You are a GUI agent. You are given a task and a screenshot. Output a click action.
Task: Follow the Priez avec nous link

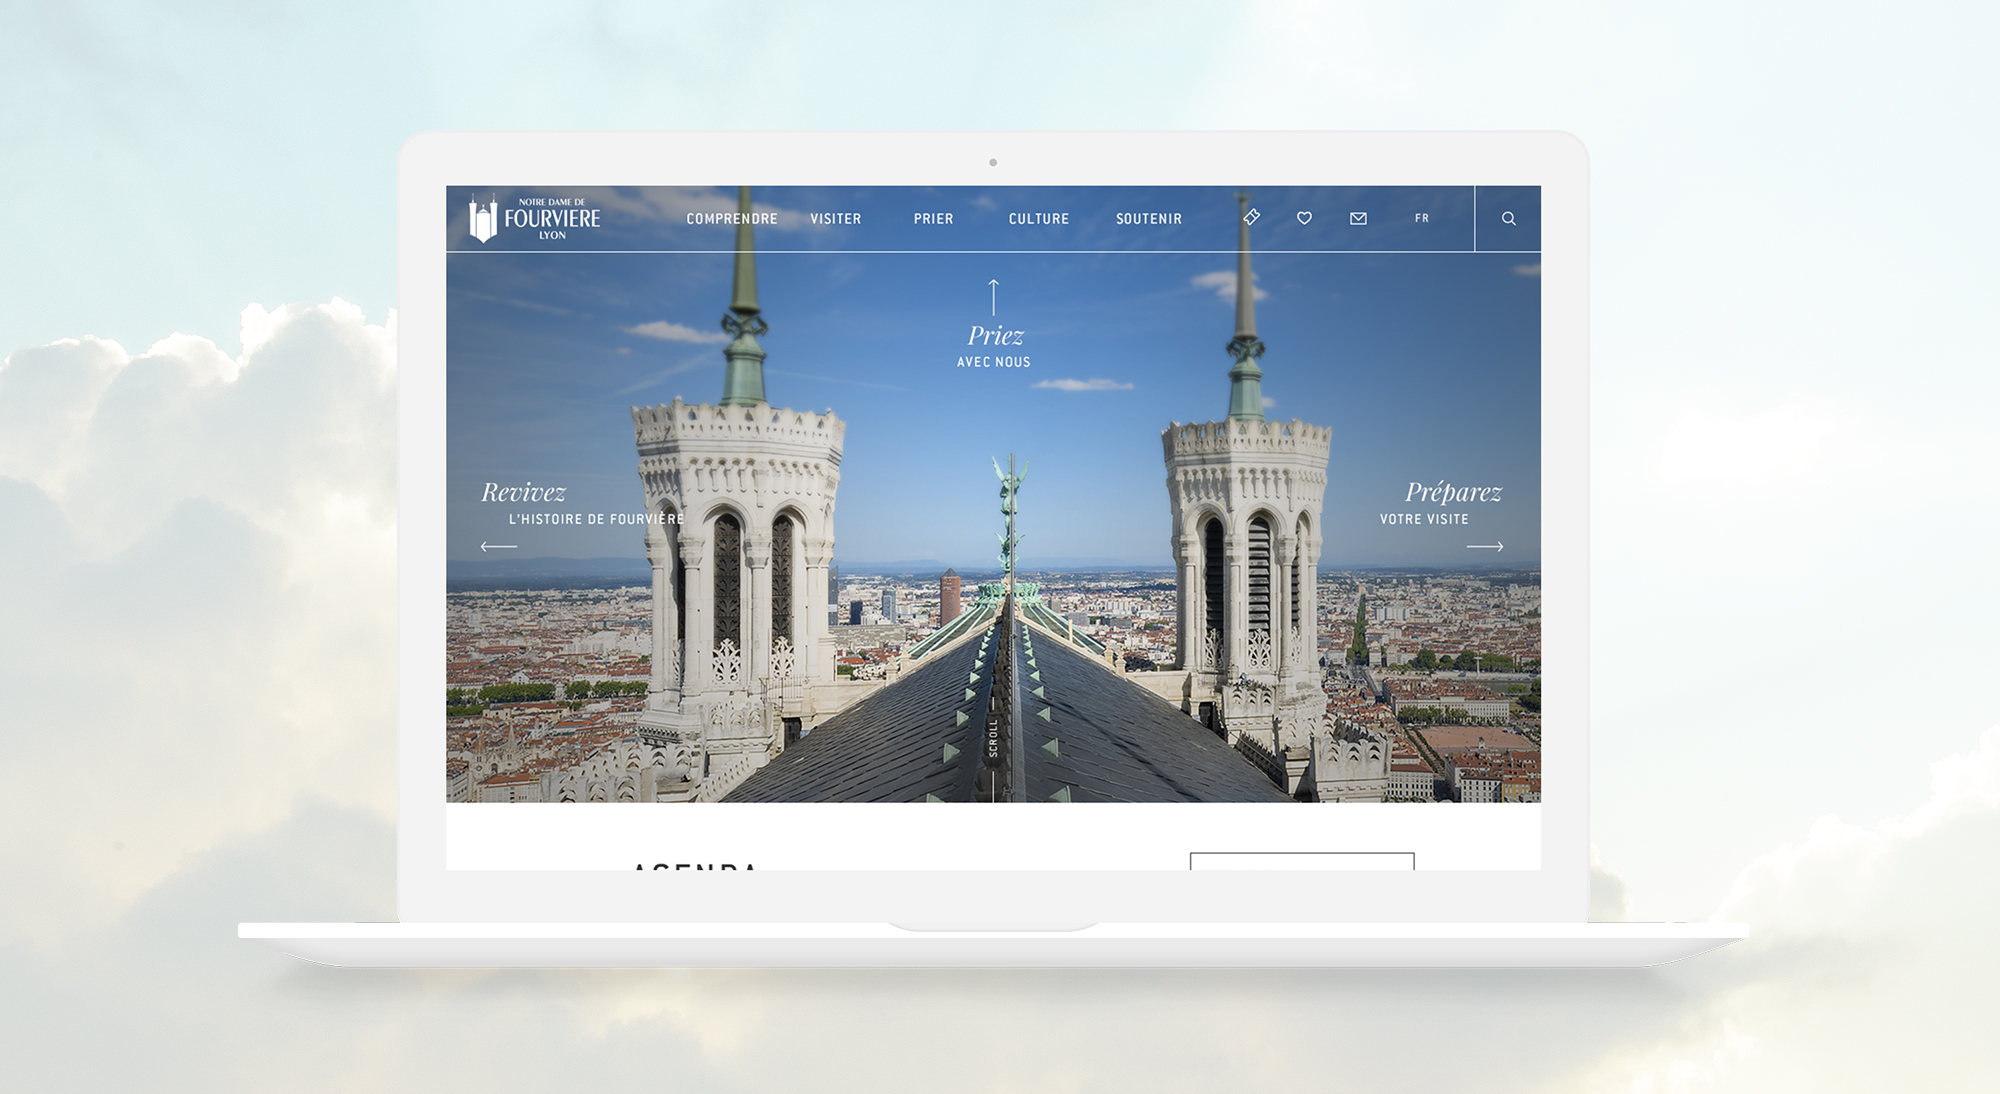pos(994,345)
